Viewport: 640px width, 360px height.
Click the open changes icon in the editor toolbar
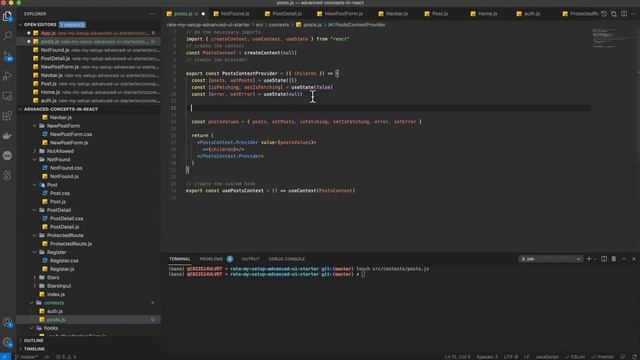(x=614, y=14)
